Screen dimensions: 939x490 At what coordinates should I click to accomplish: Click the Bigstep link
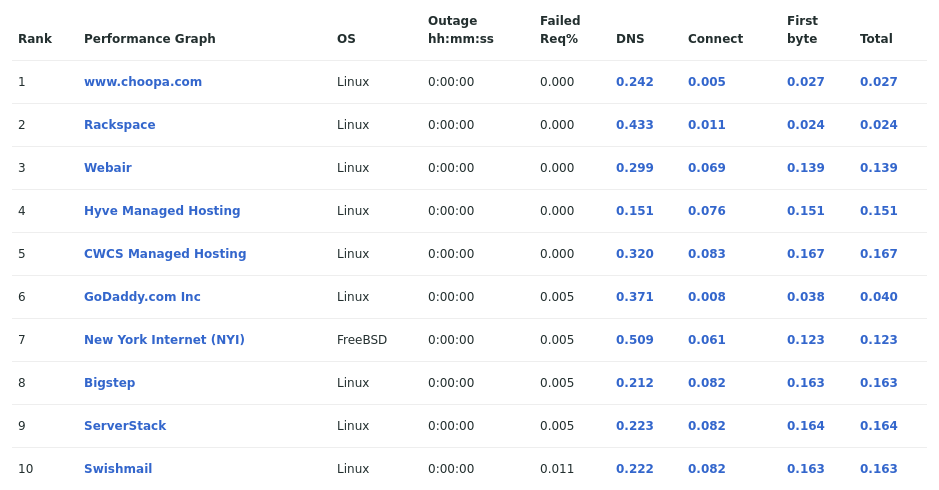click(110, 383)
